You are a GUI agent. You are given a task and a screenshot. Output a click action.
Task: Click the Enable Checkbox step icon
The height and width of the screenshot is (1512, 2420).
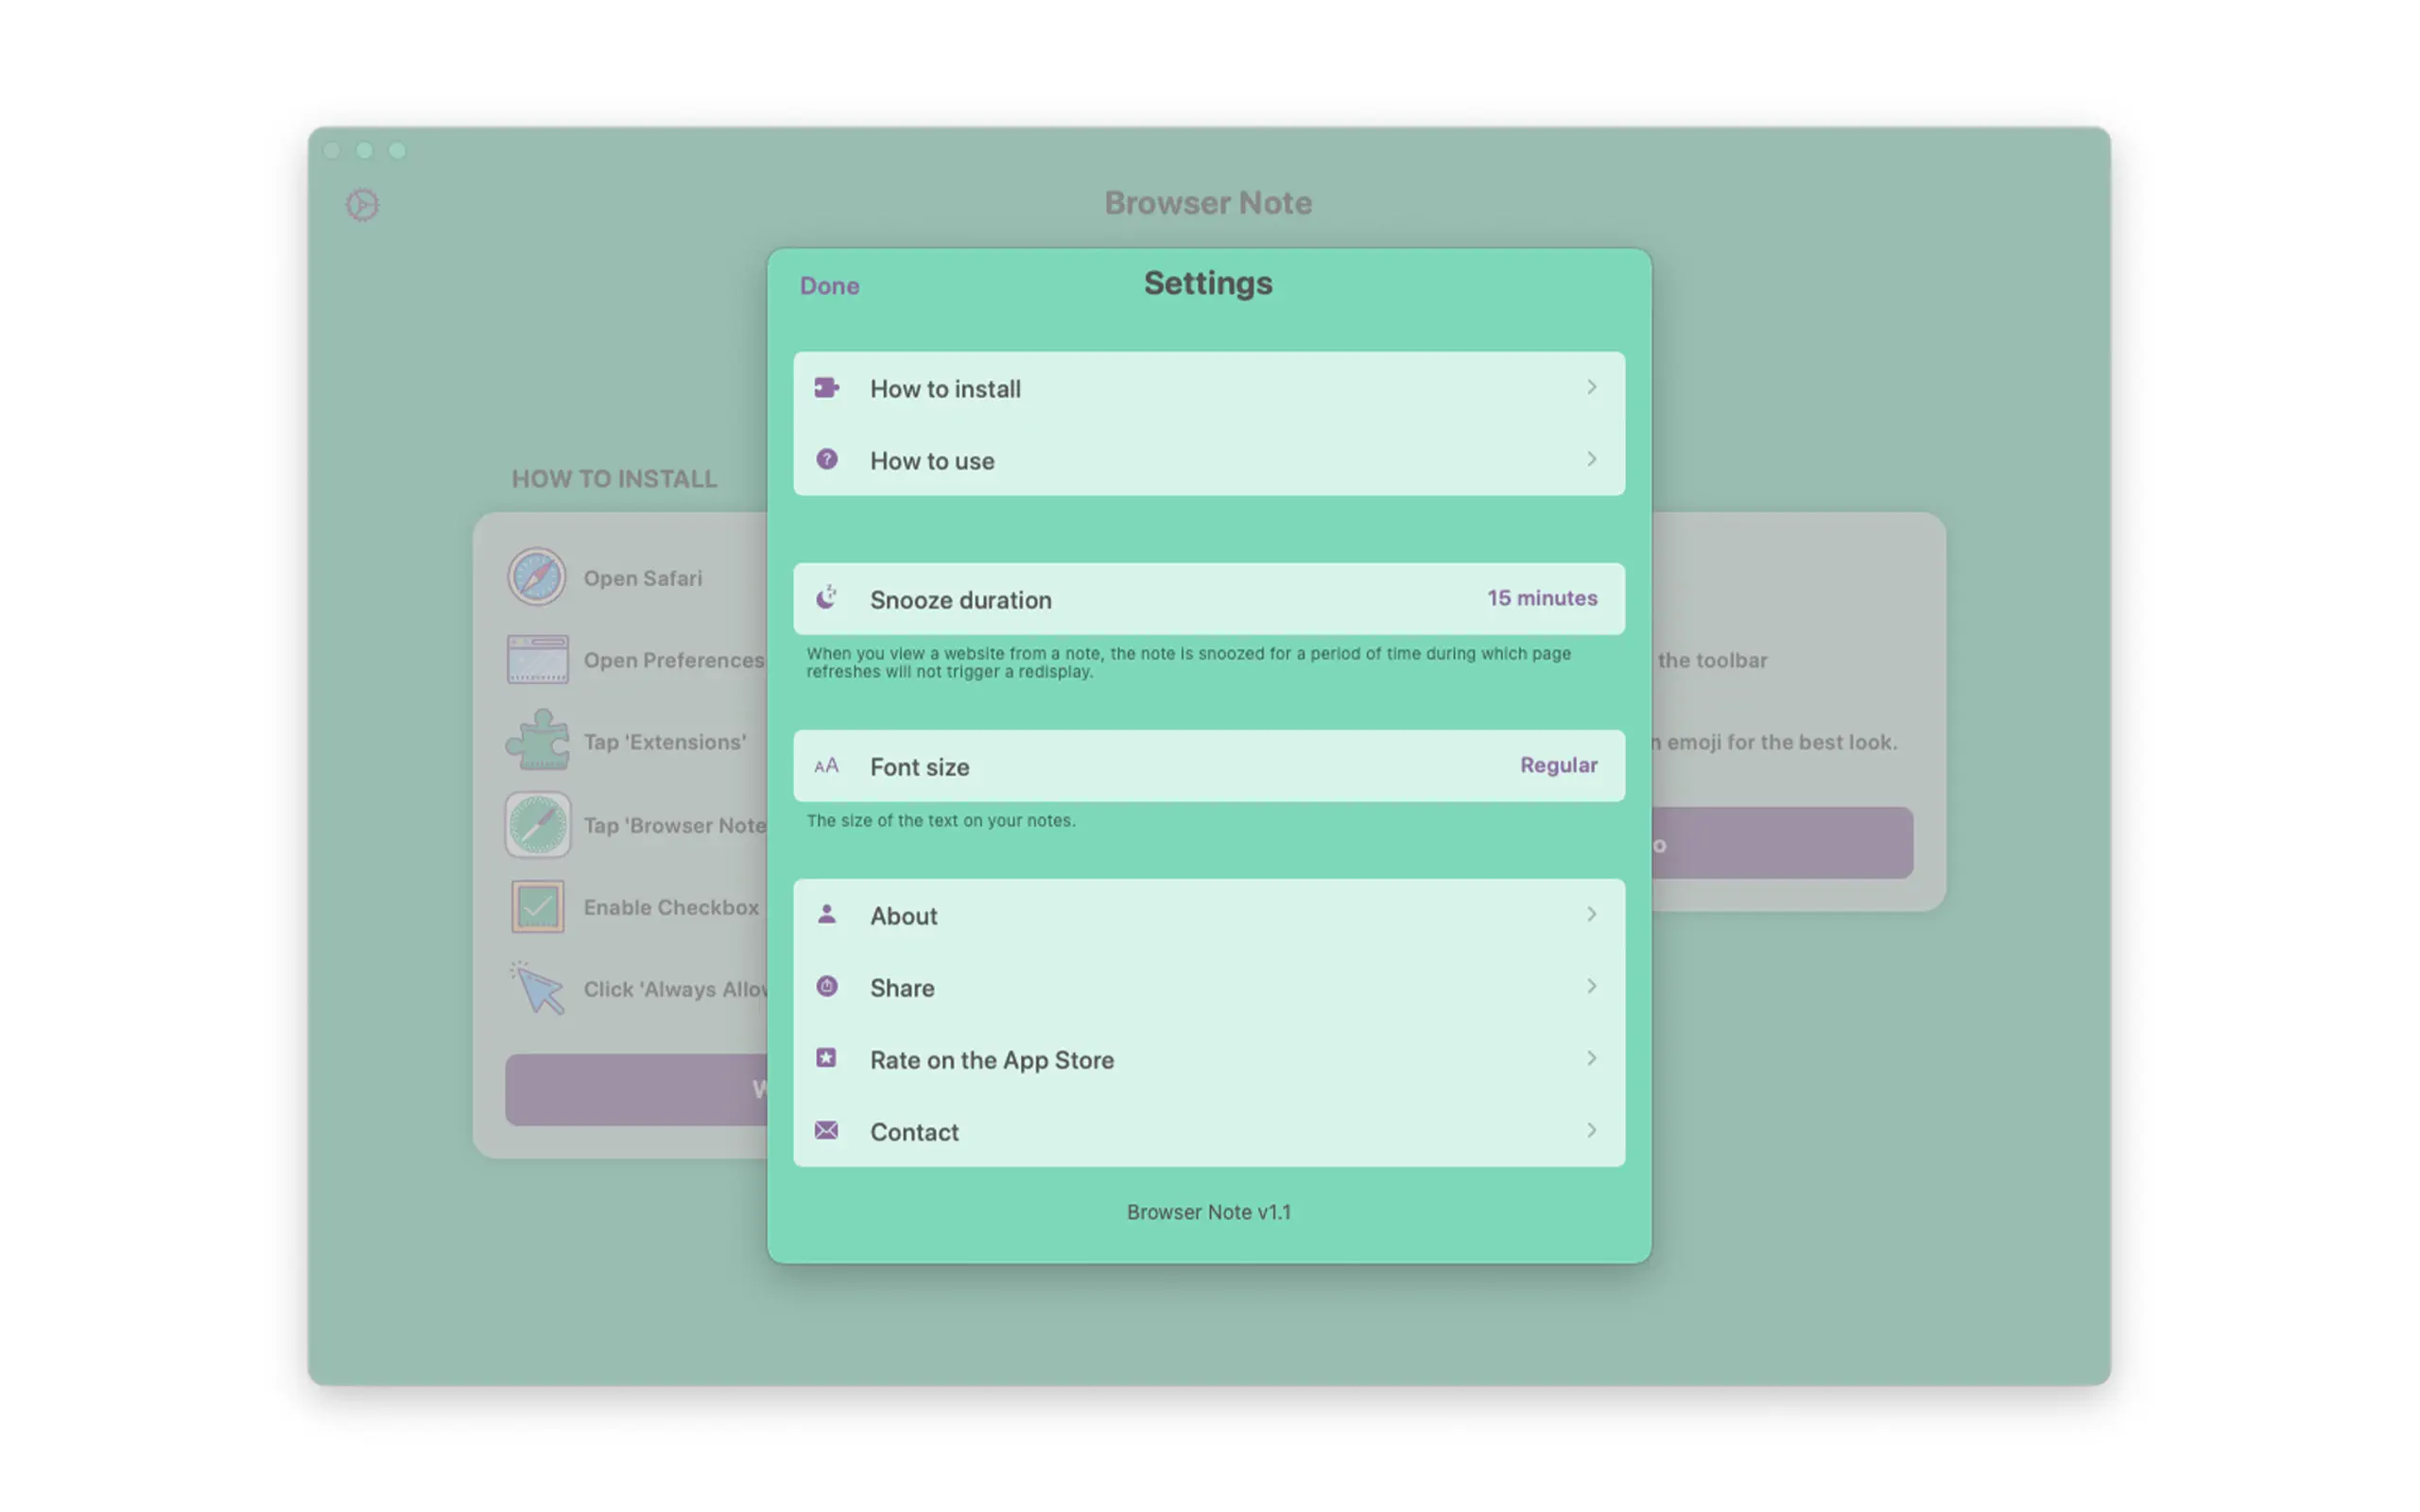tap(537, 907)
